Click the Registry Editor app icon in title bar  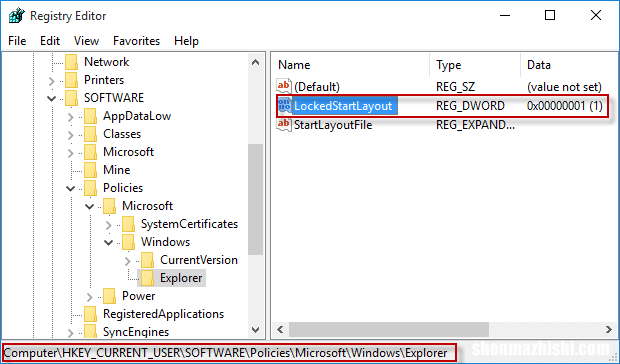(17, 16)
